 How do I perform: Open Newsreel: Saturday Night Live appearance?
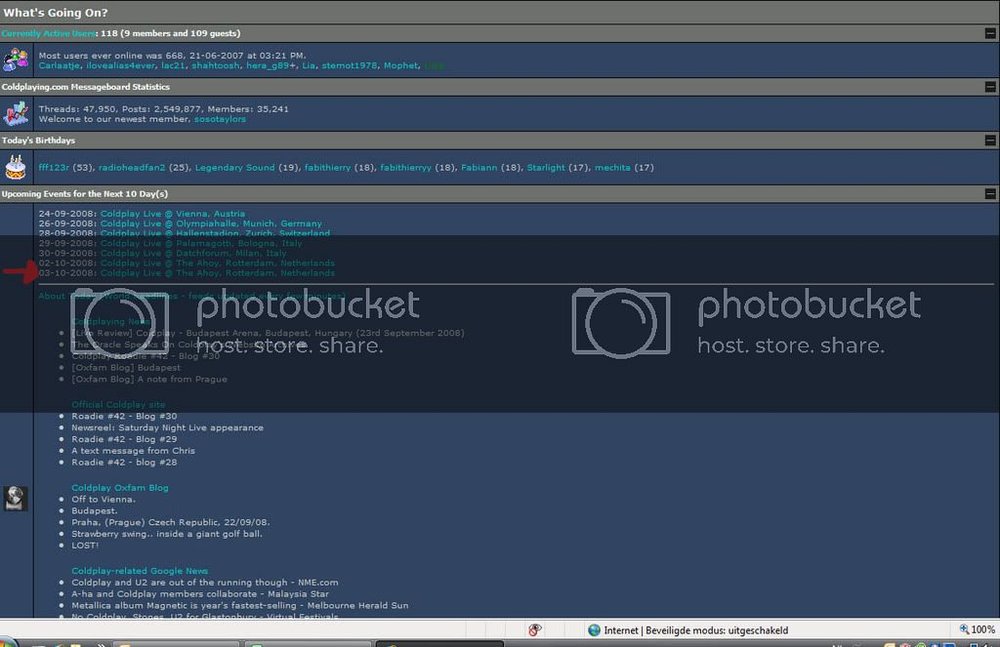167,428
